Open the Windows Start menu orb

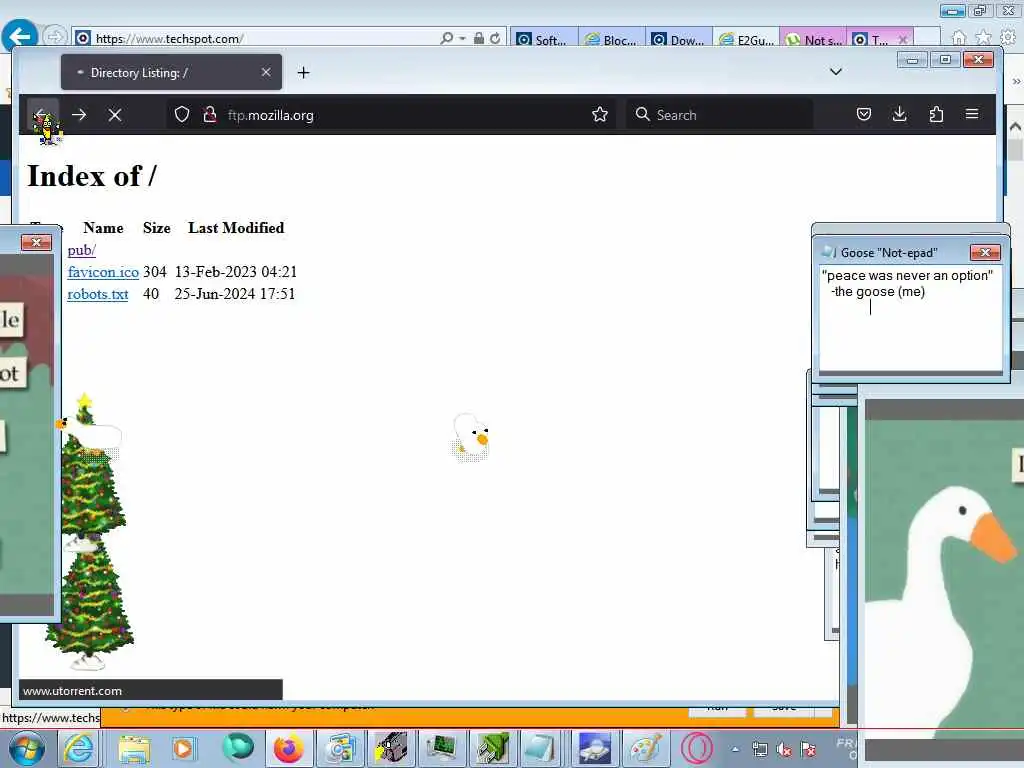[x=27, y=748]
